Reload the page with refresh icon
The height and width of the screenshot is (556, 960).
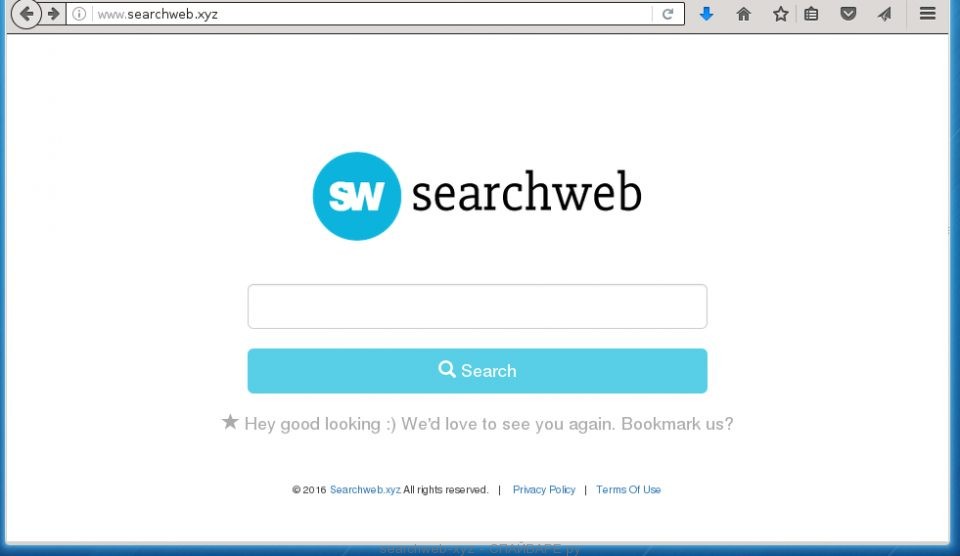coord(668,13)
